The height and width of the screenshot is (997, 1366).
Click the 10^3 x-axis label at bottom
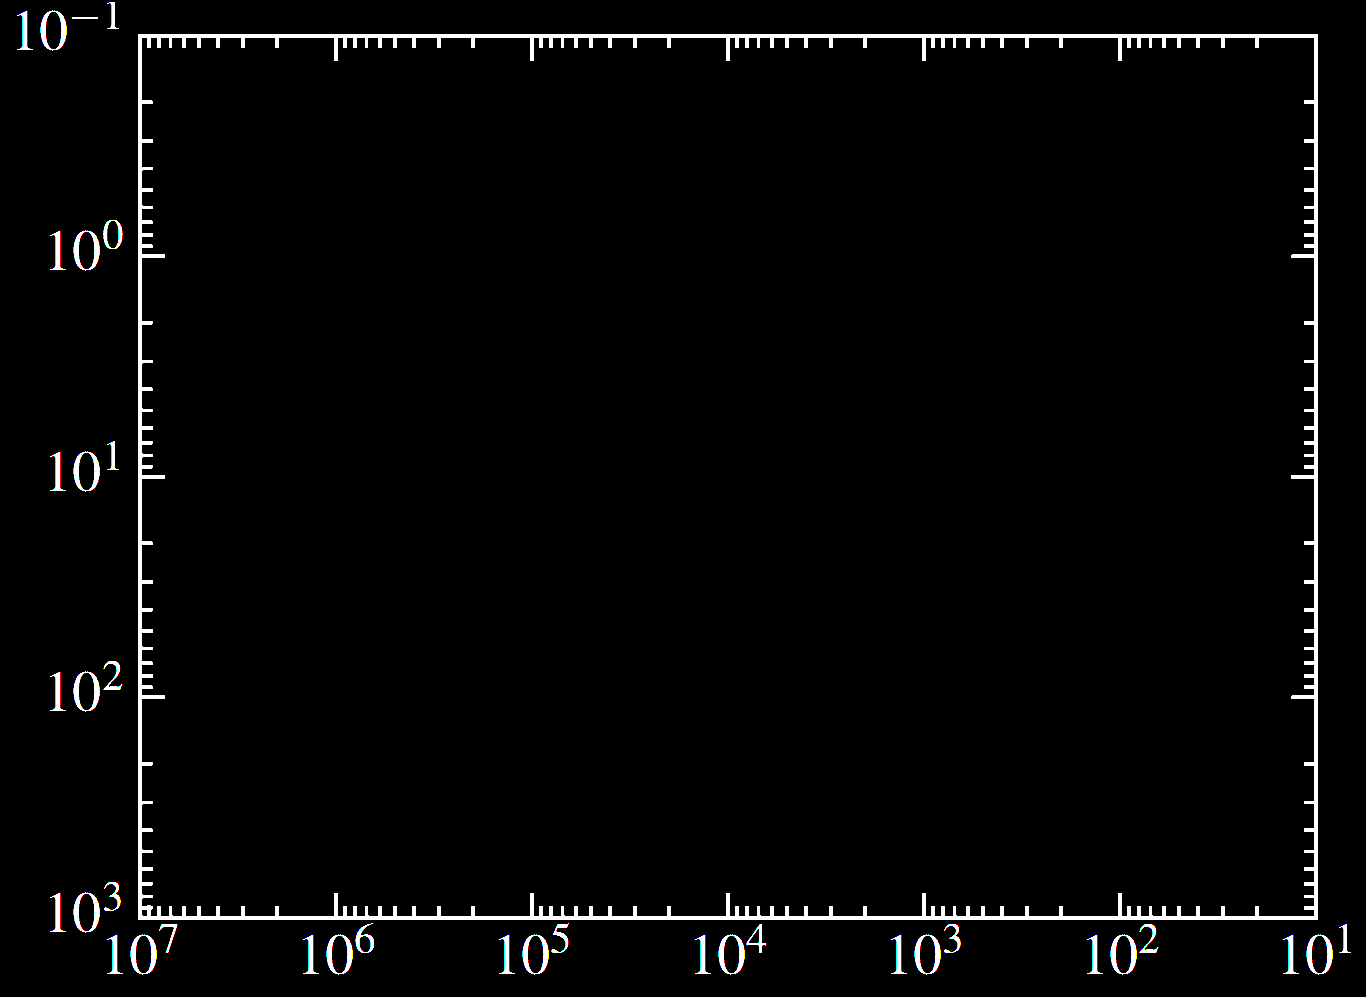(x=924, y=953)
